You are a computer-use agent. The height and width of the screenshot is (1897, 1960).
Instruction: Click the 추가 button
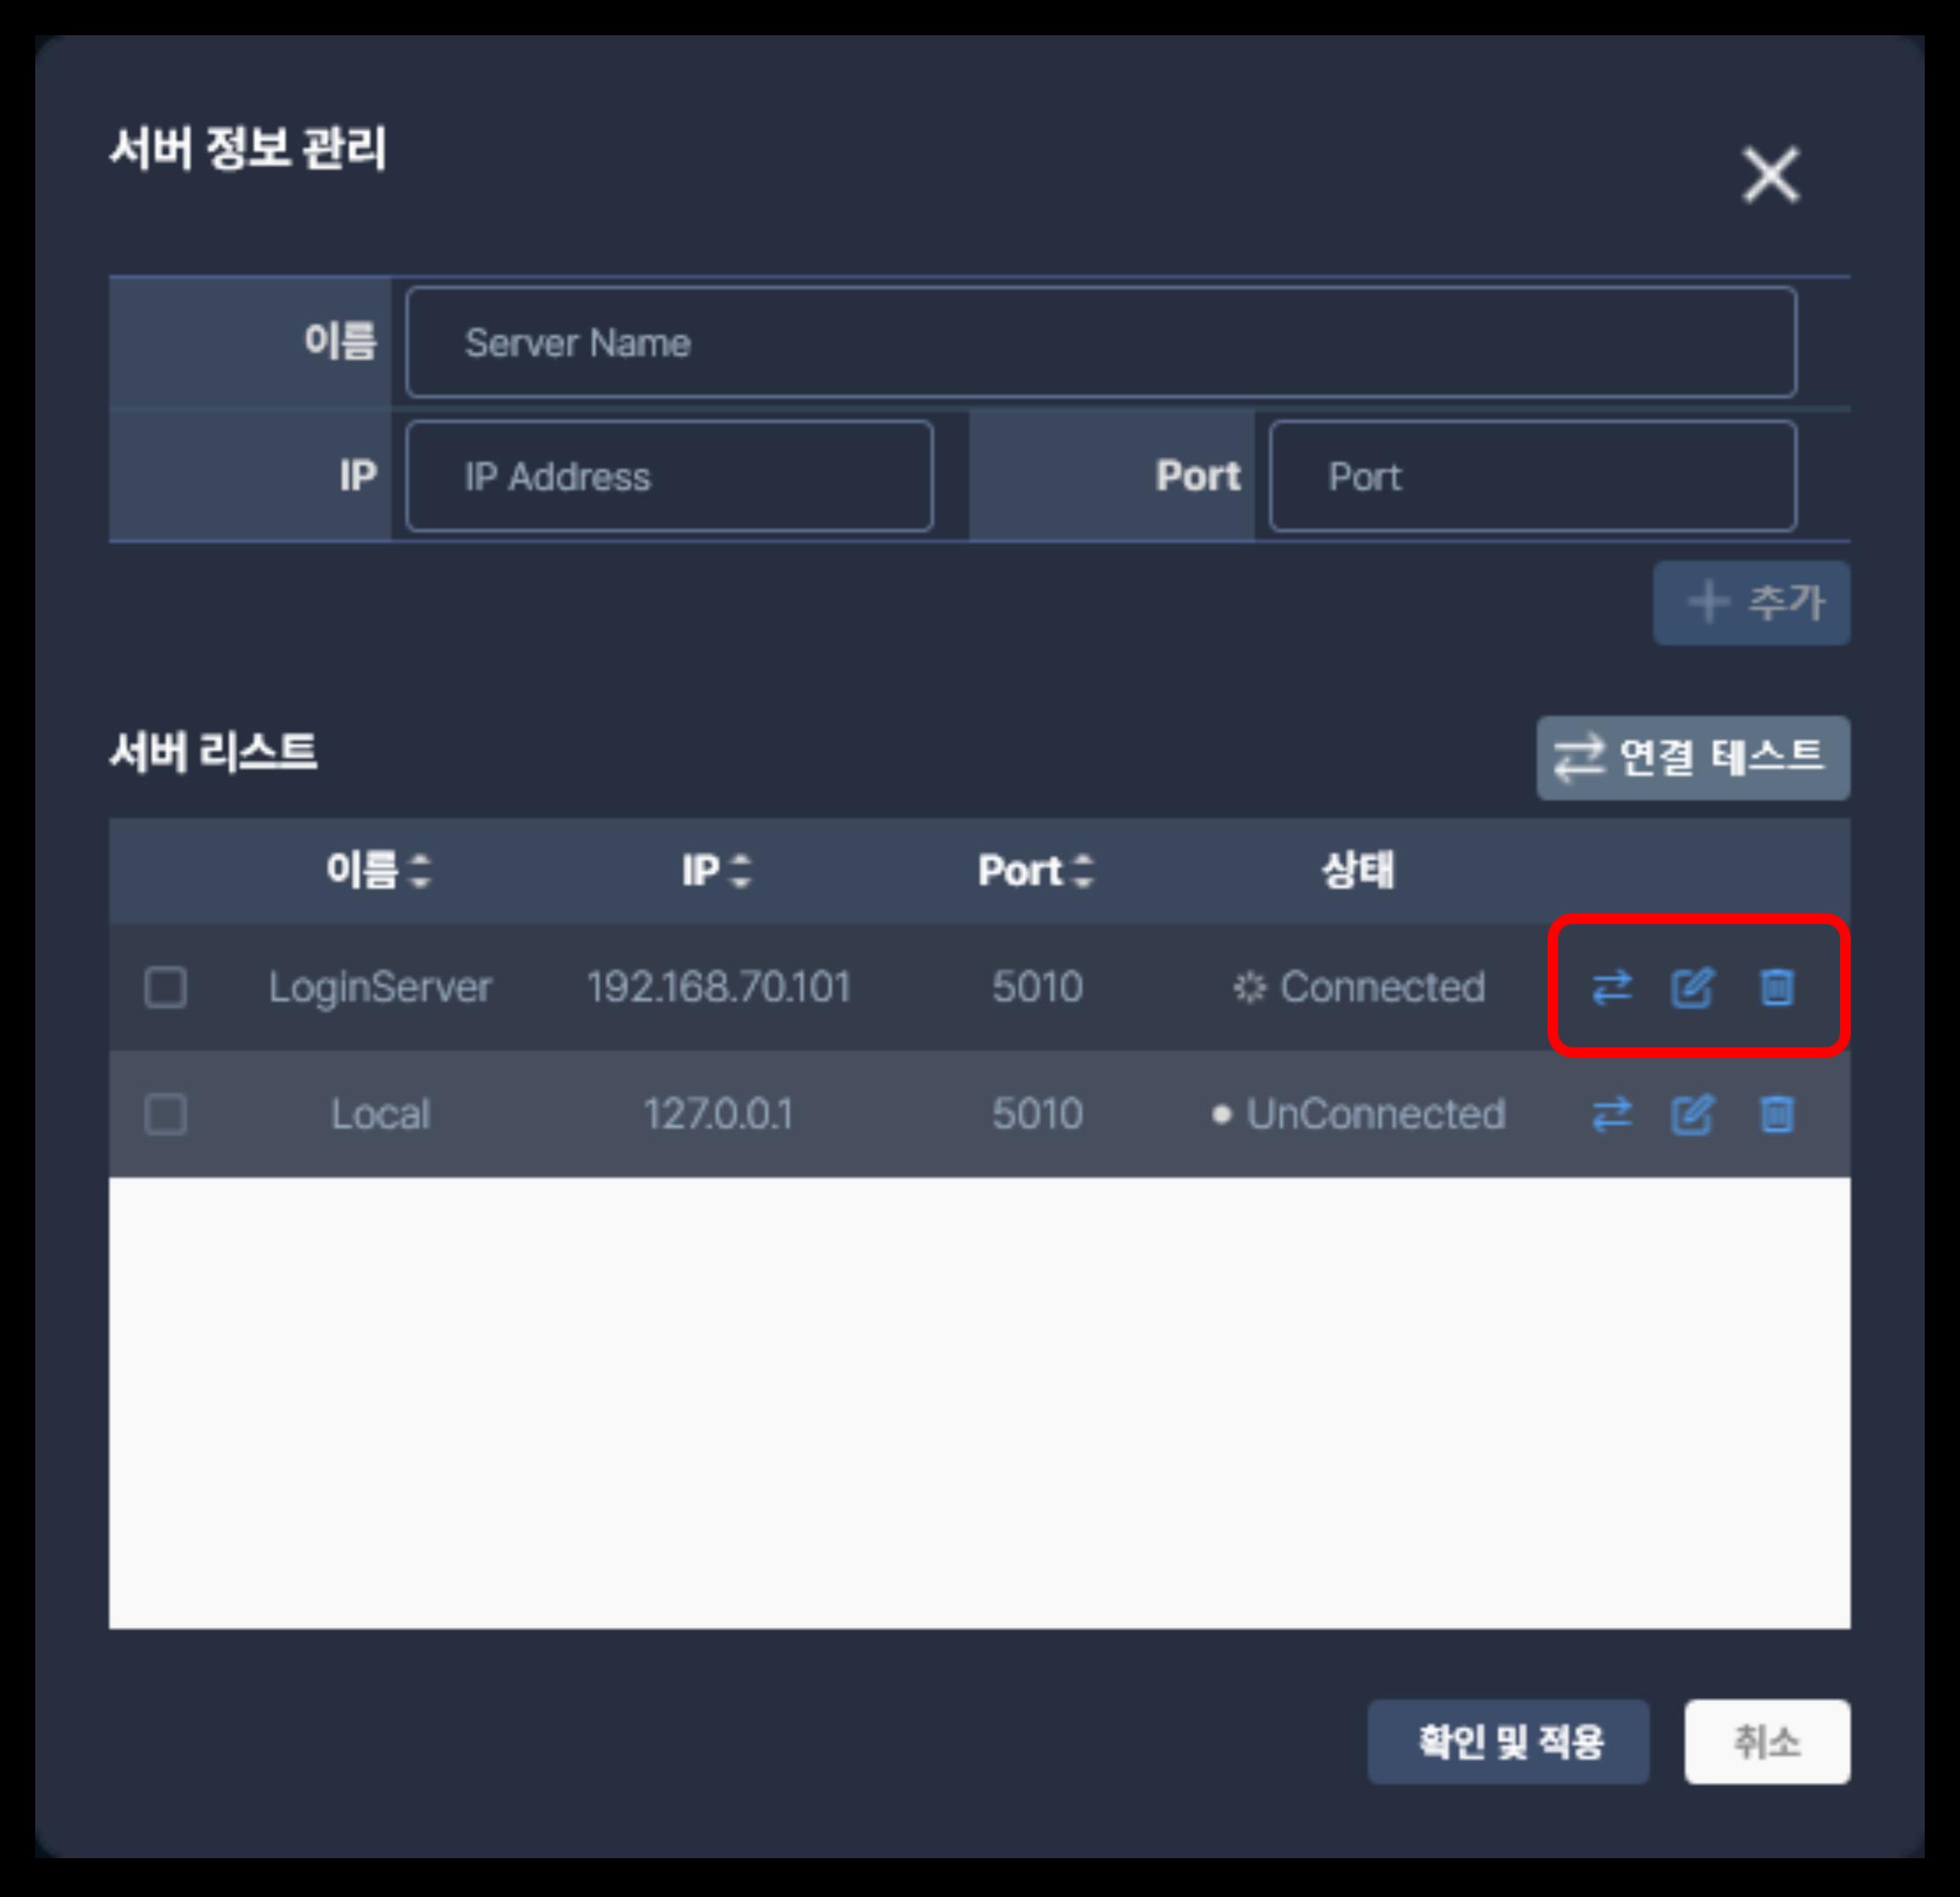coord(1751,603)
